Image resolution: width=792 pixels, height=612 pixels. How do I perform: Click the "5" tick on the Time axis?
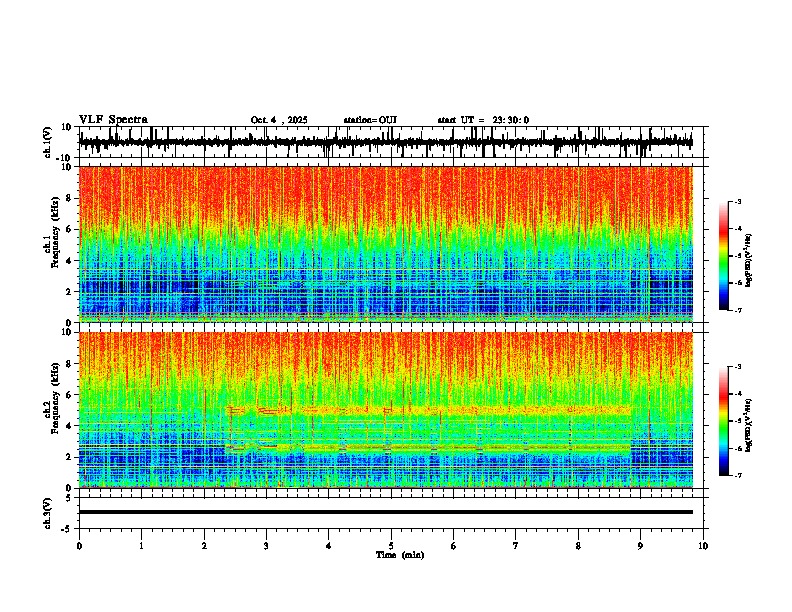click(391, 546)
